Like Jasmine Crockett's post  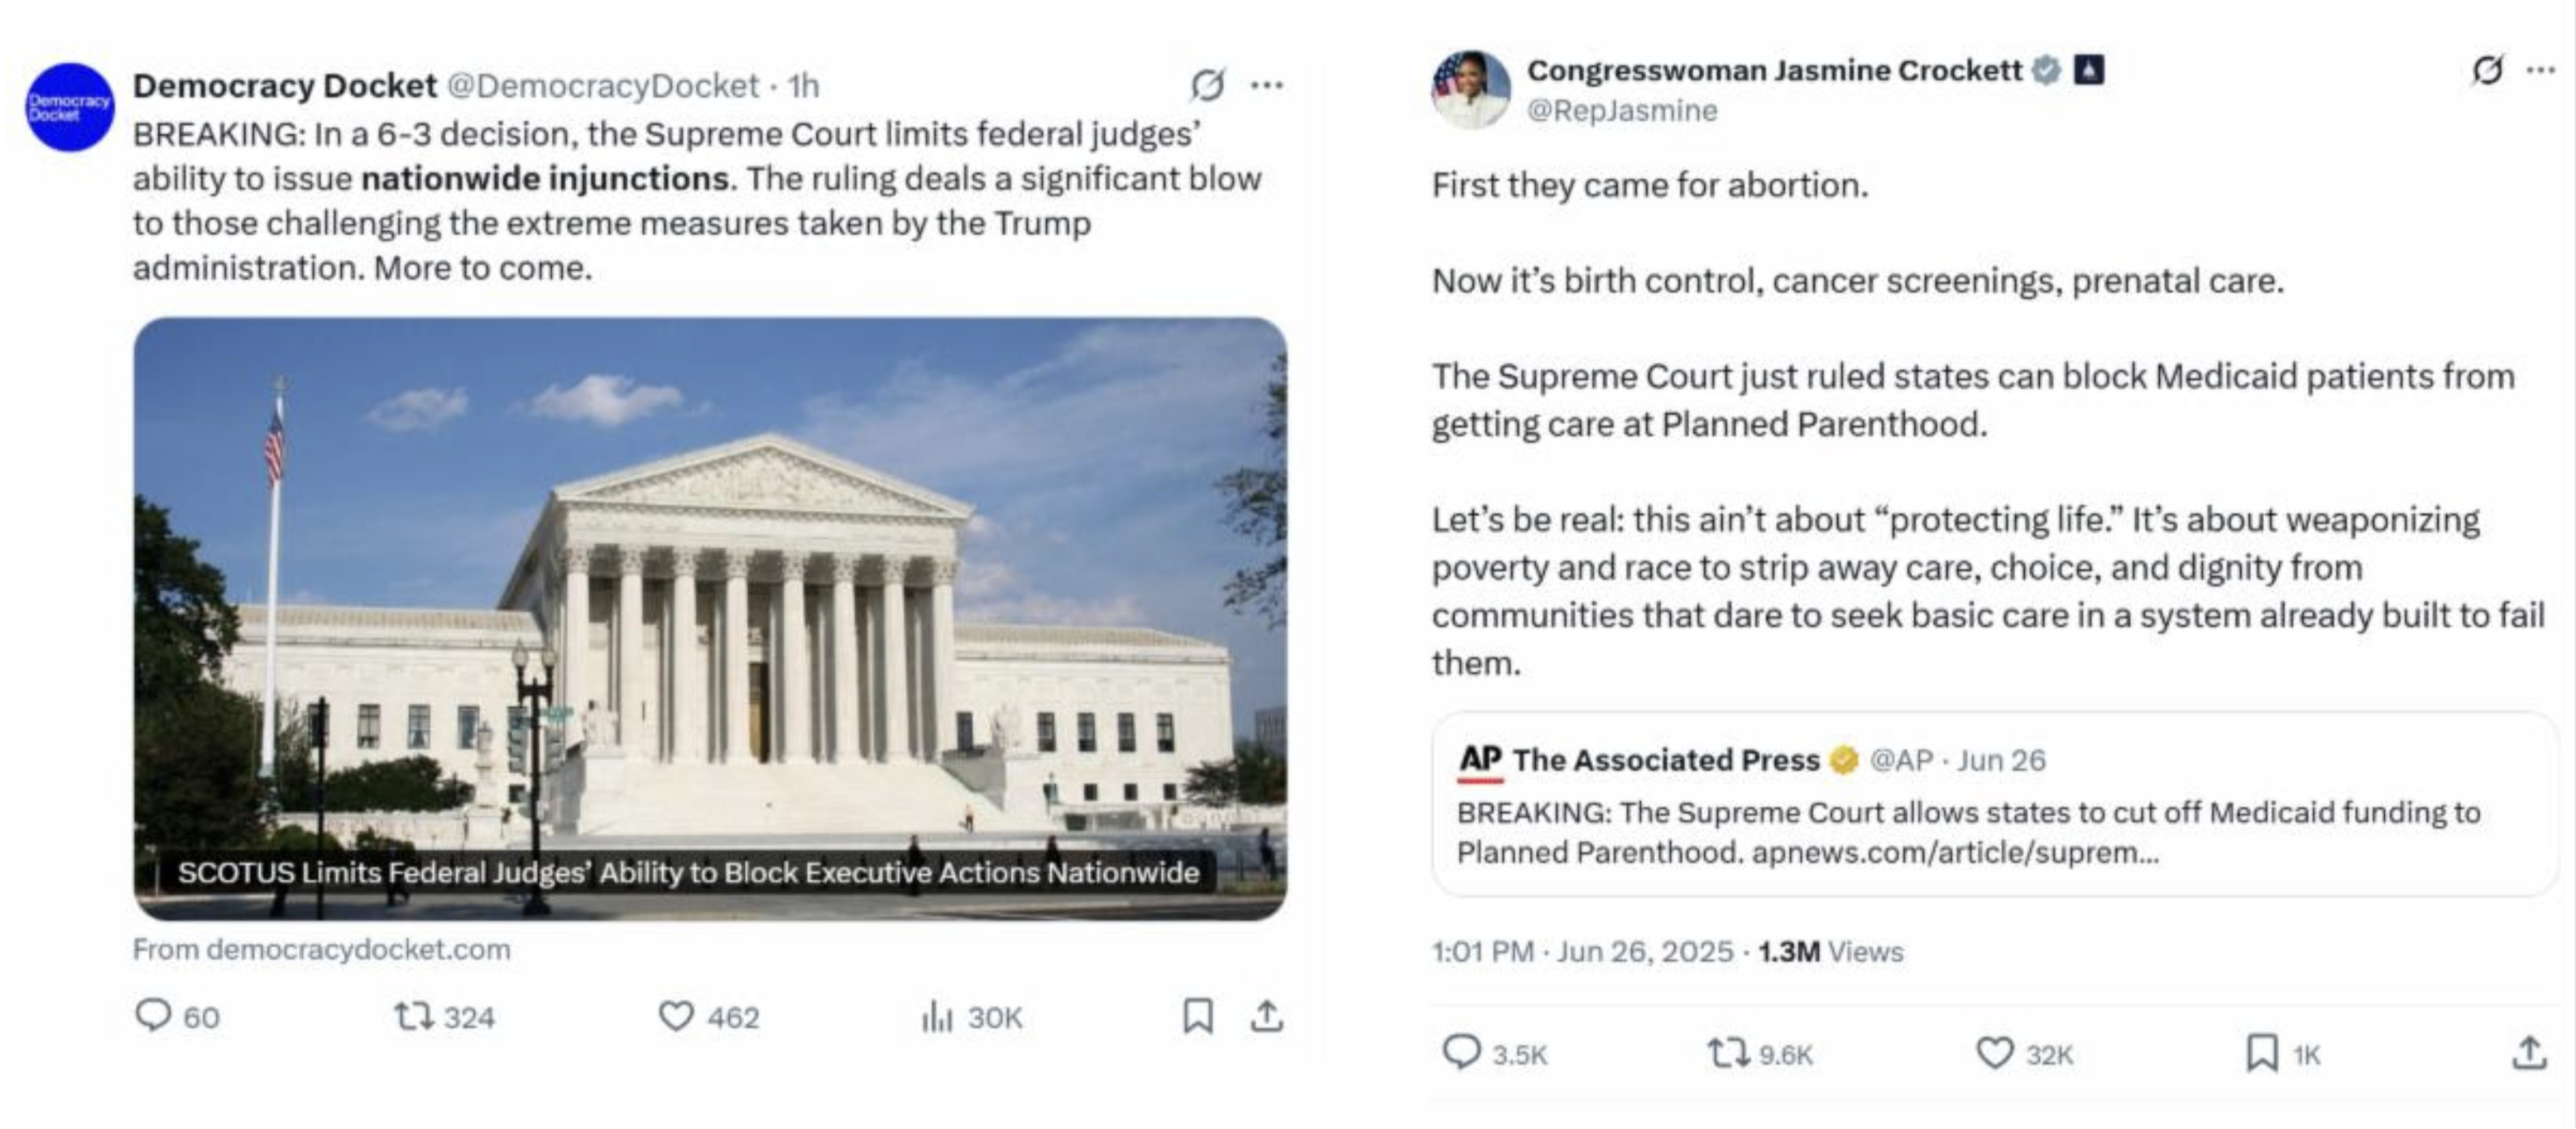click(x=1994, y=1053)
